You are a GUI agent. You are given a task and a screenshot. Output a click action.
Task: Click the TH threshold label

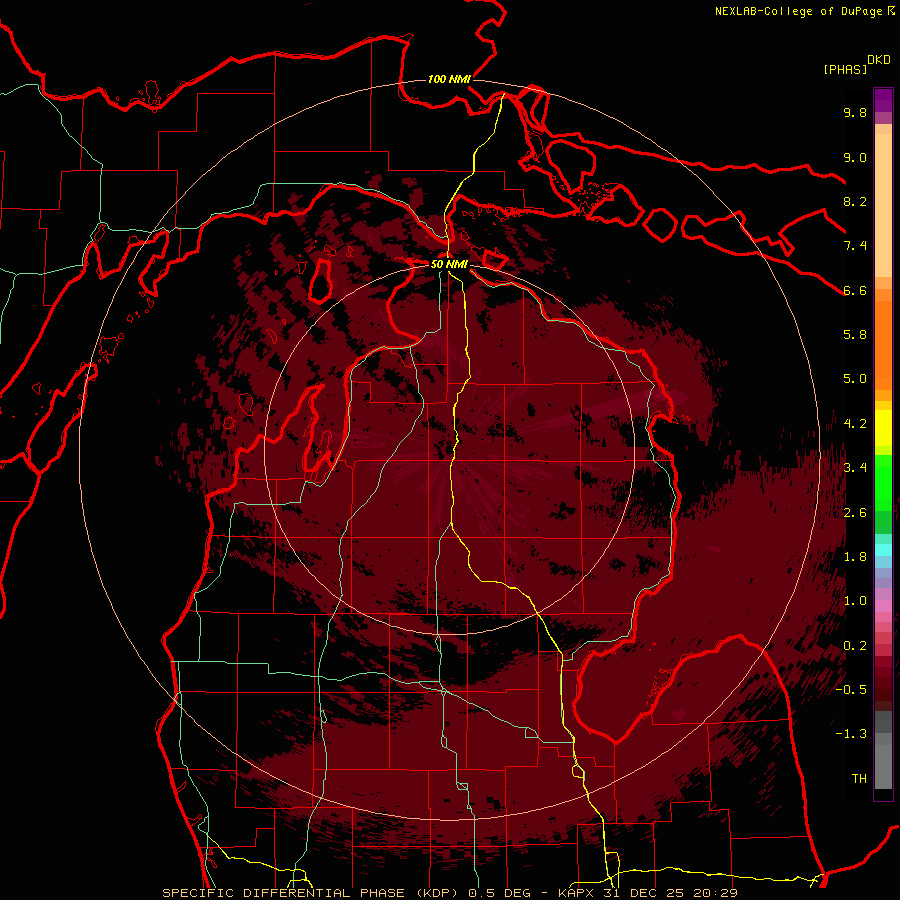click(x=859, y=779)
